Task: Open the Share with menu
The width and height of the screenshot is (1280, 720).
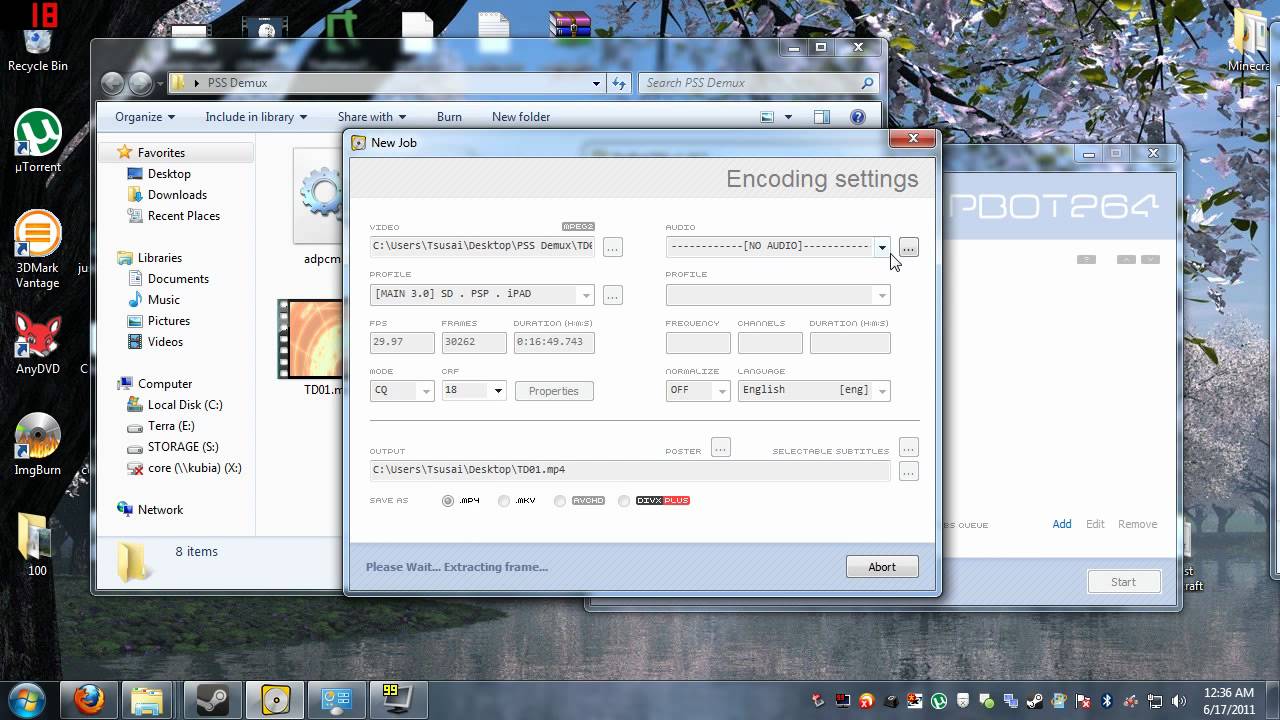Action: [x=372, y=117]
